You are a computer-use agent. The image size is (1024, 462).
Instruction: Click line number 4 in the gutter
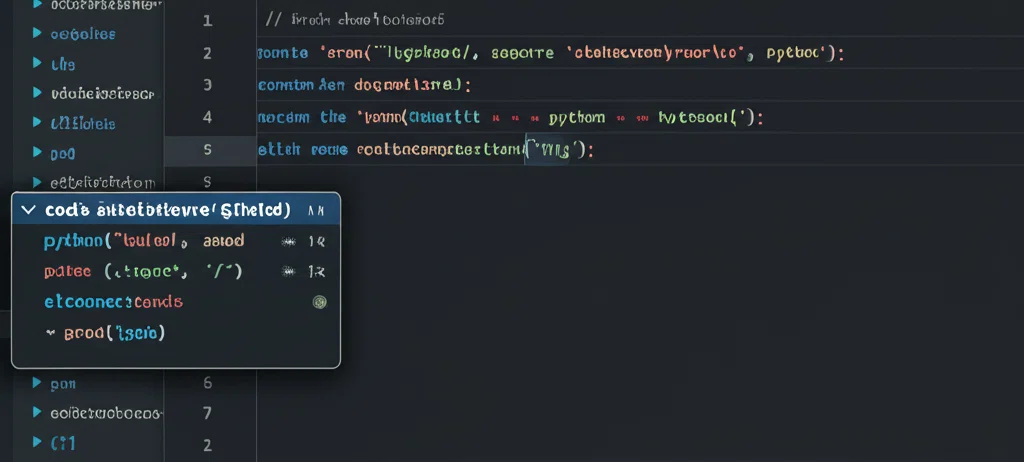click(208, 118)
